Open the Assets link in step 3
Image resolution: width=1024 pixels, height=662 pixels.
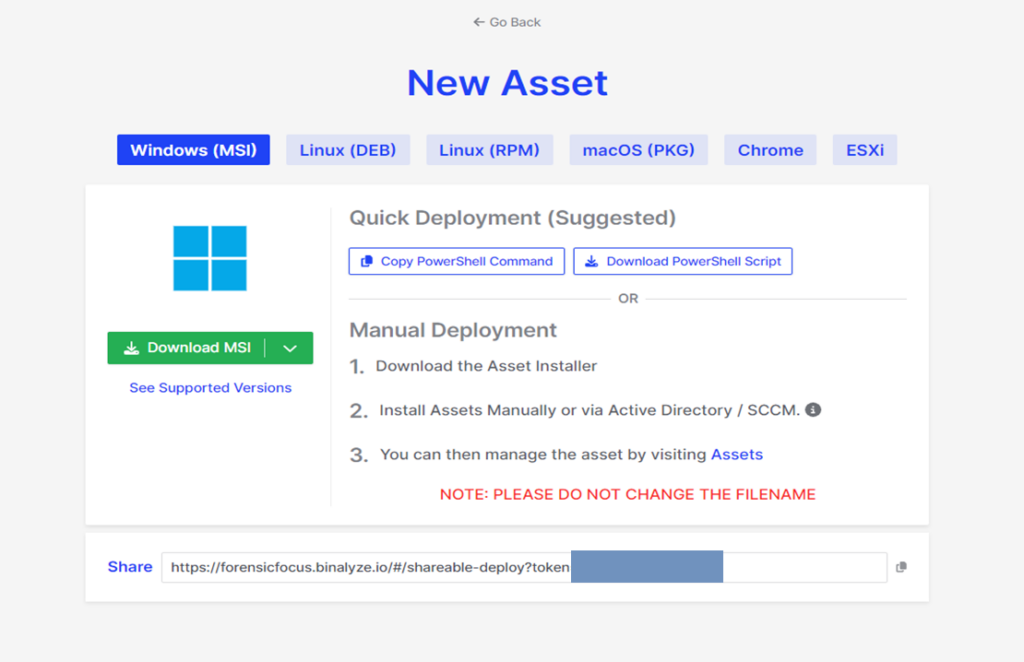tap(737, 454)
